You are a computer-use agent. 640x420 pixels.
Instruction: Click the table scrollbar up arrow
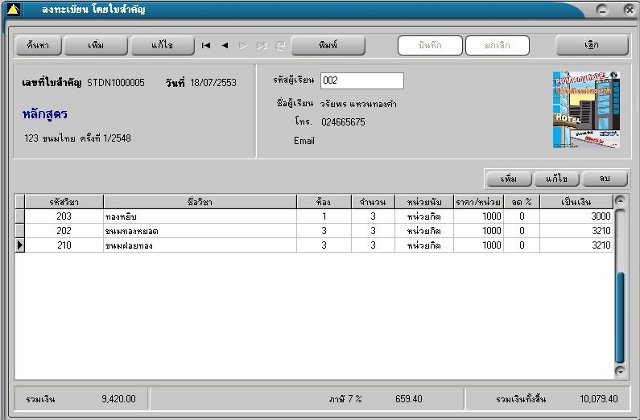point(620,200)
